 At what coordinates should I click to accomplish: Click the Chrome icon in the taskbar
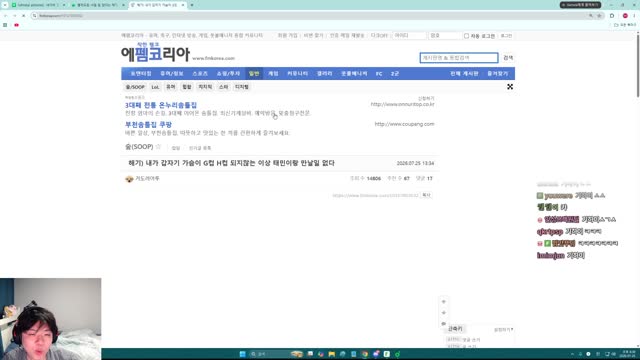coord(364,354)
